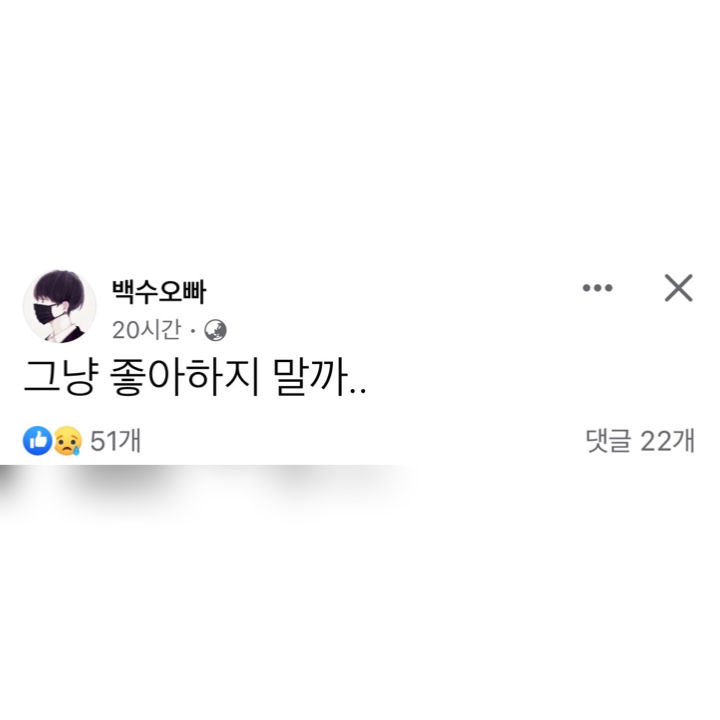Click the word 그냥 in the post
The image size is (720, 720).
(61, 378)
